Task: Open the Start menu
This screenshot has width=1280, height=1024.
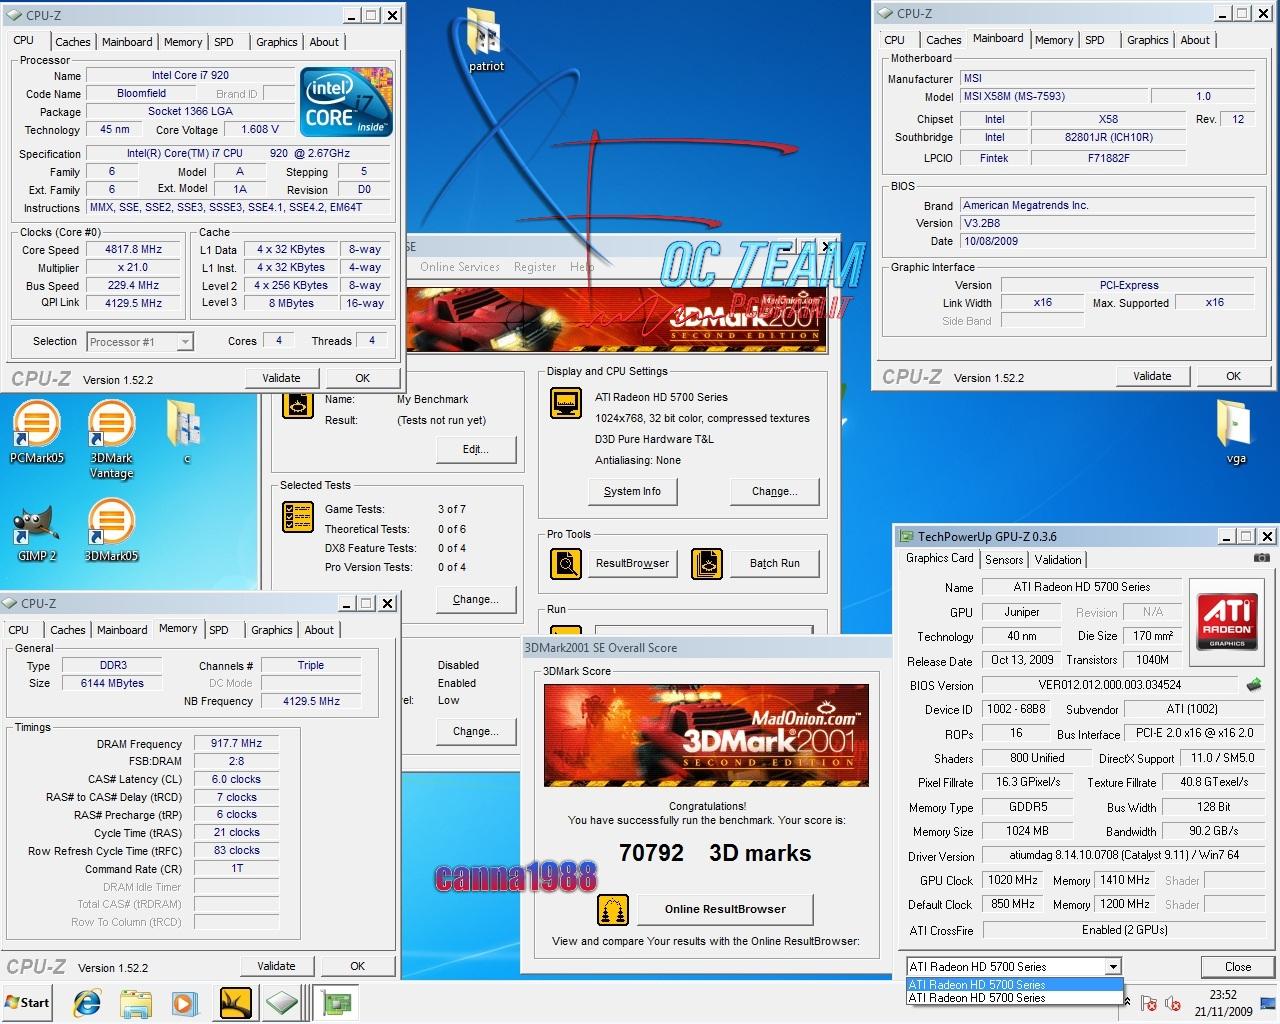Action: tap(27, 1003)
